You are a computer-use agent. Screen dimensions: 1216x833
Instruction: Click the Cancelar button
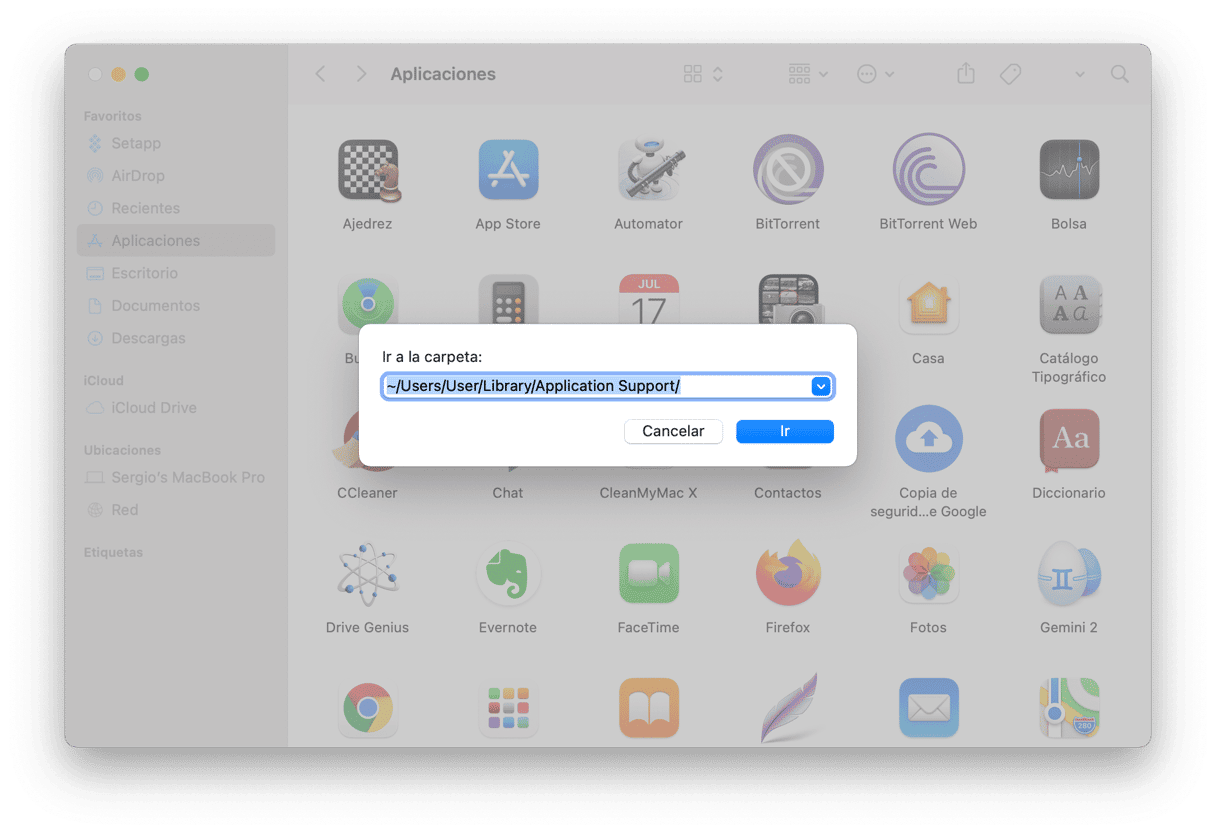[673, 431]
